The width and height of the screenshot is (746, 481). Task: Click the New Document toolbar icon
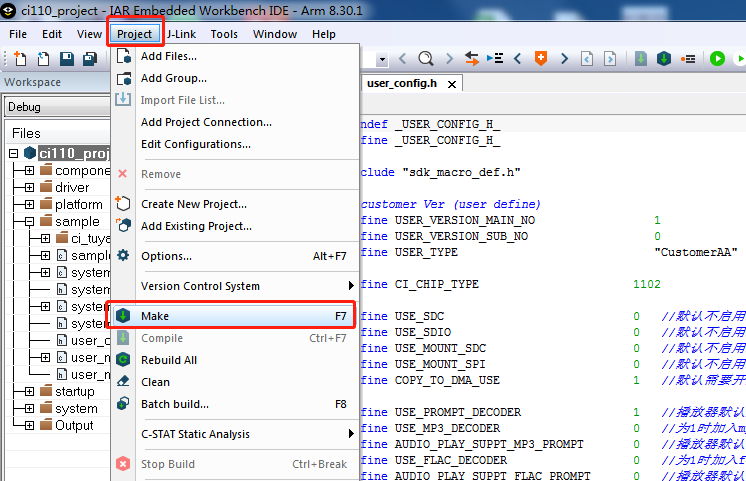click(x=20, y=59)
